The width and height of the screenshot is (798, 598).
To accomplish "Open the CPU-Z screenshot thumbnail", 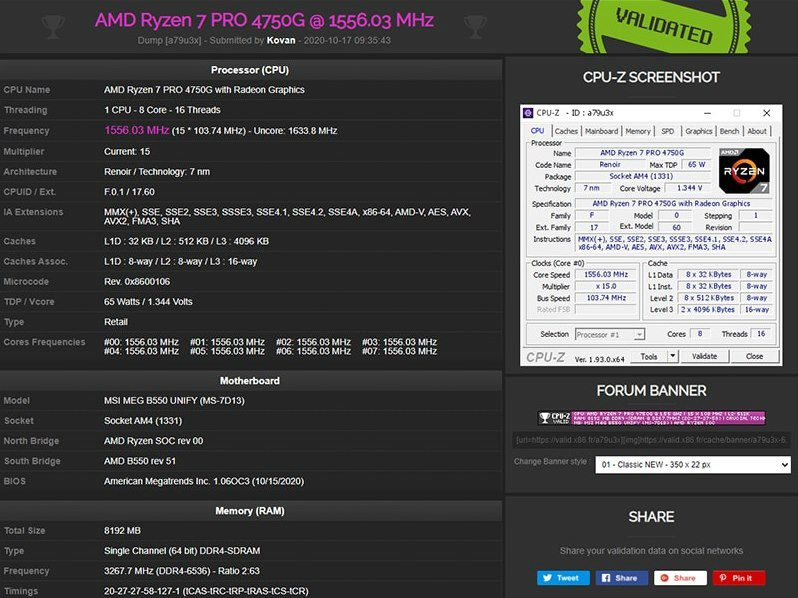I will pos(651,235).
